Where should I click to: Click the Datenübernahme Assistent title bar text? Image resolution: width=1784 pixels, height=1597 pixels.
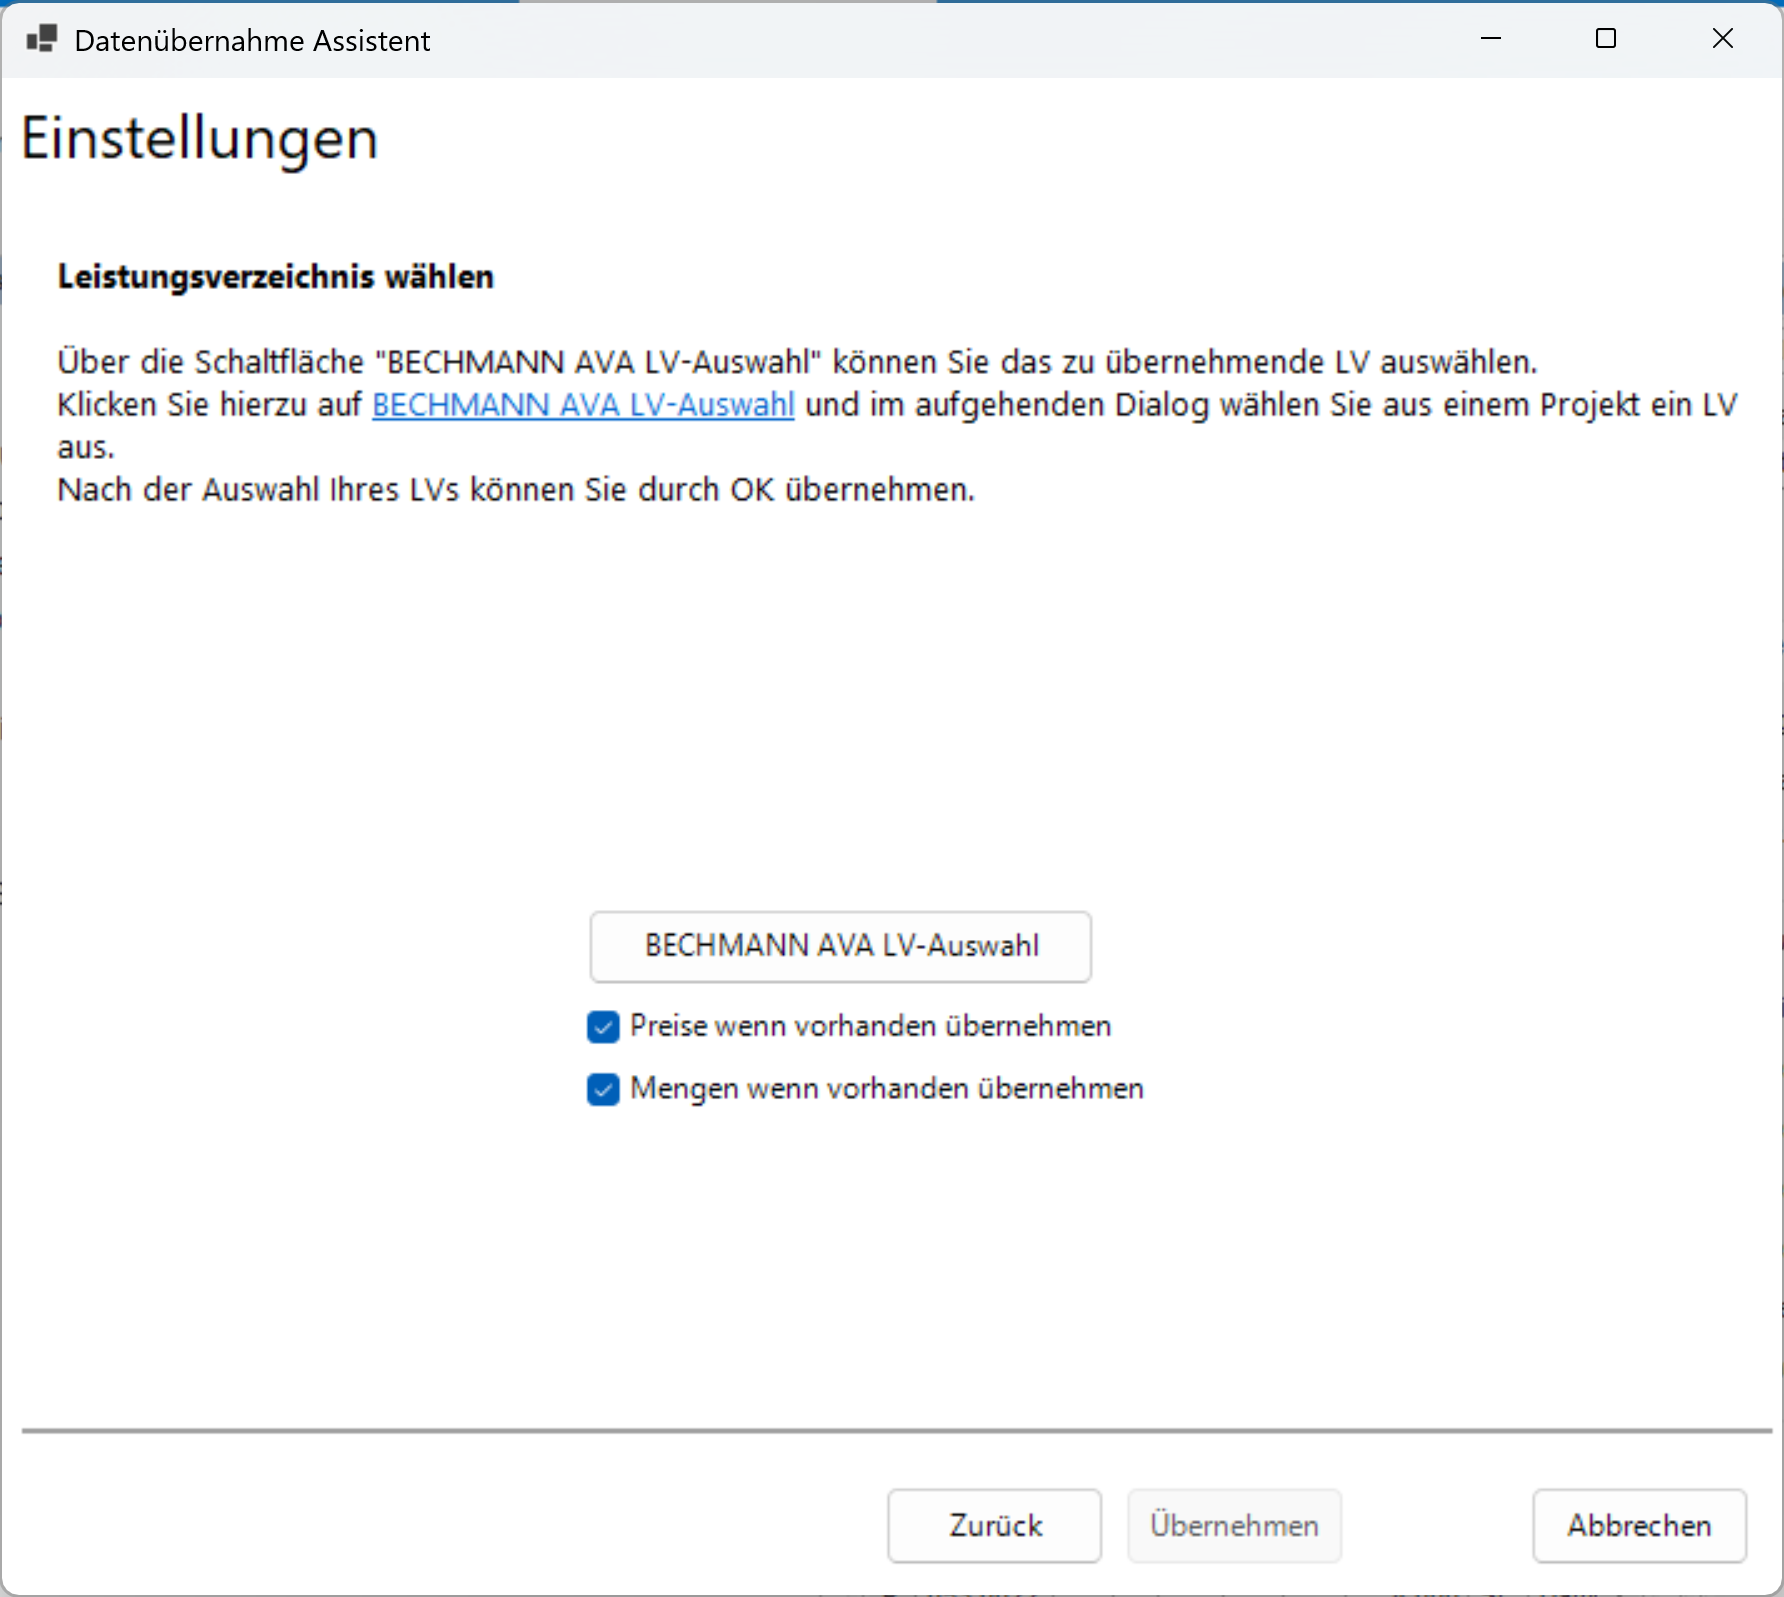point(252,41)
